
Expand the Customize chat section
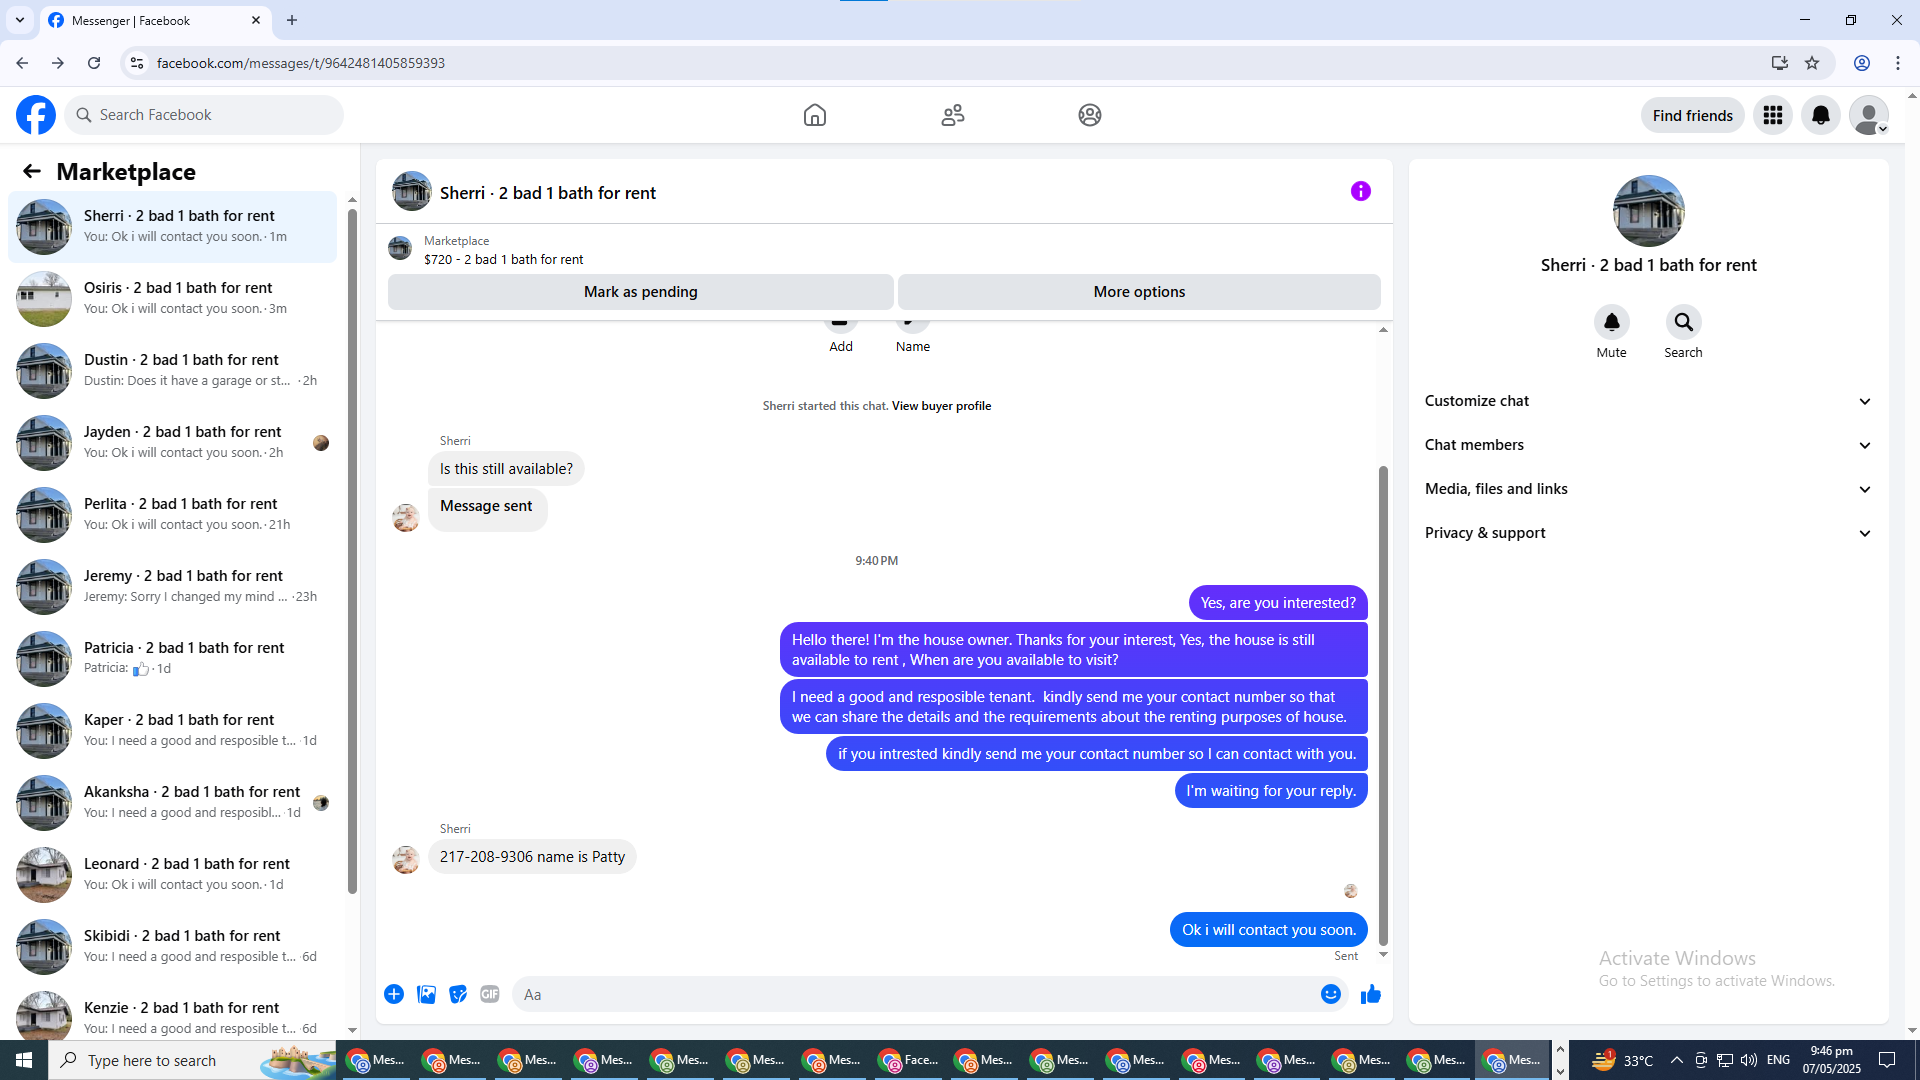coord(1647,401)
